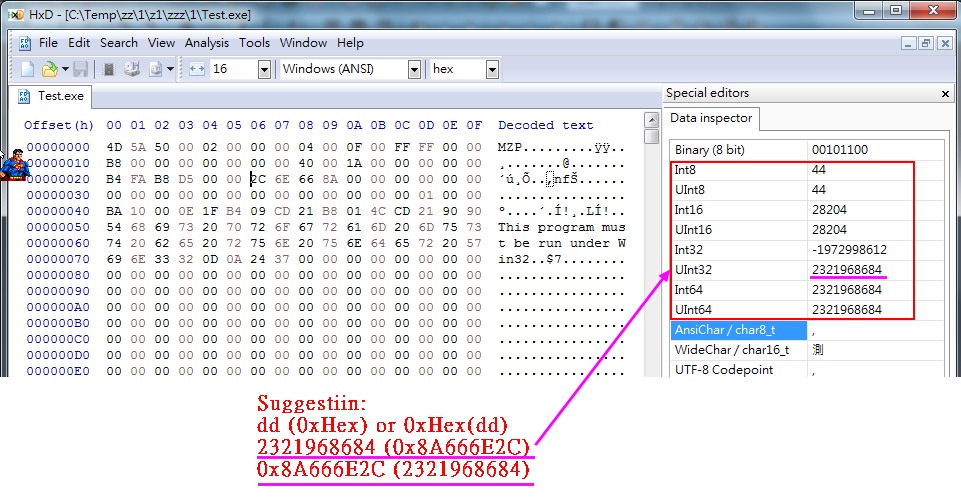Restore the inner document window

click(926, 43)
